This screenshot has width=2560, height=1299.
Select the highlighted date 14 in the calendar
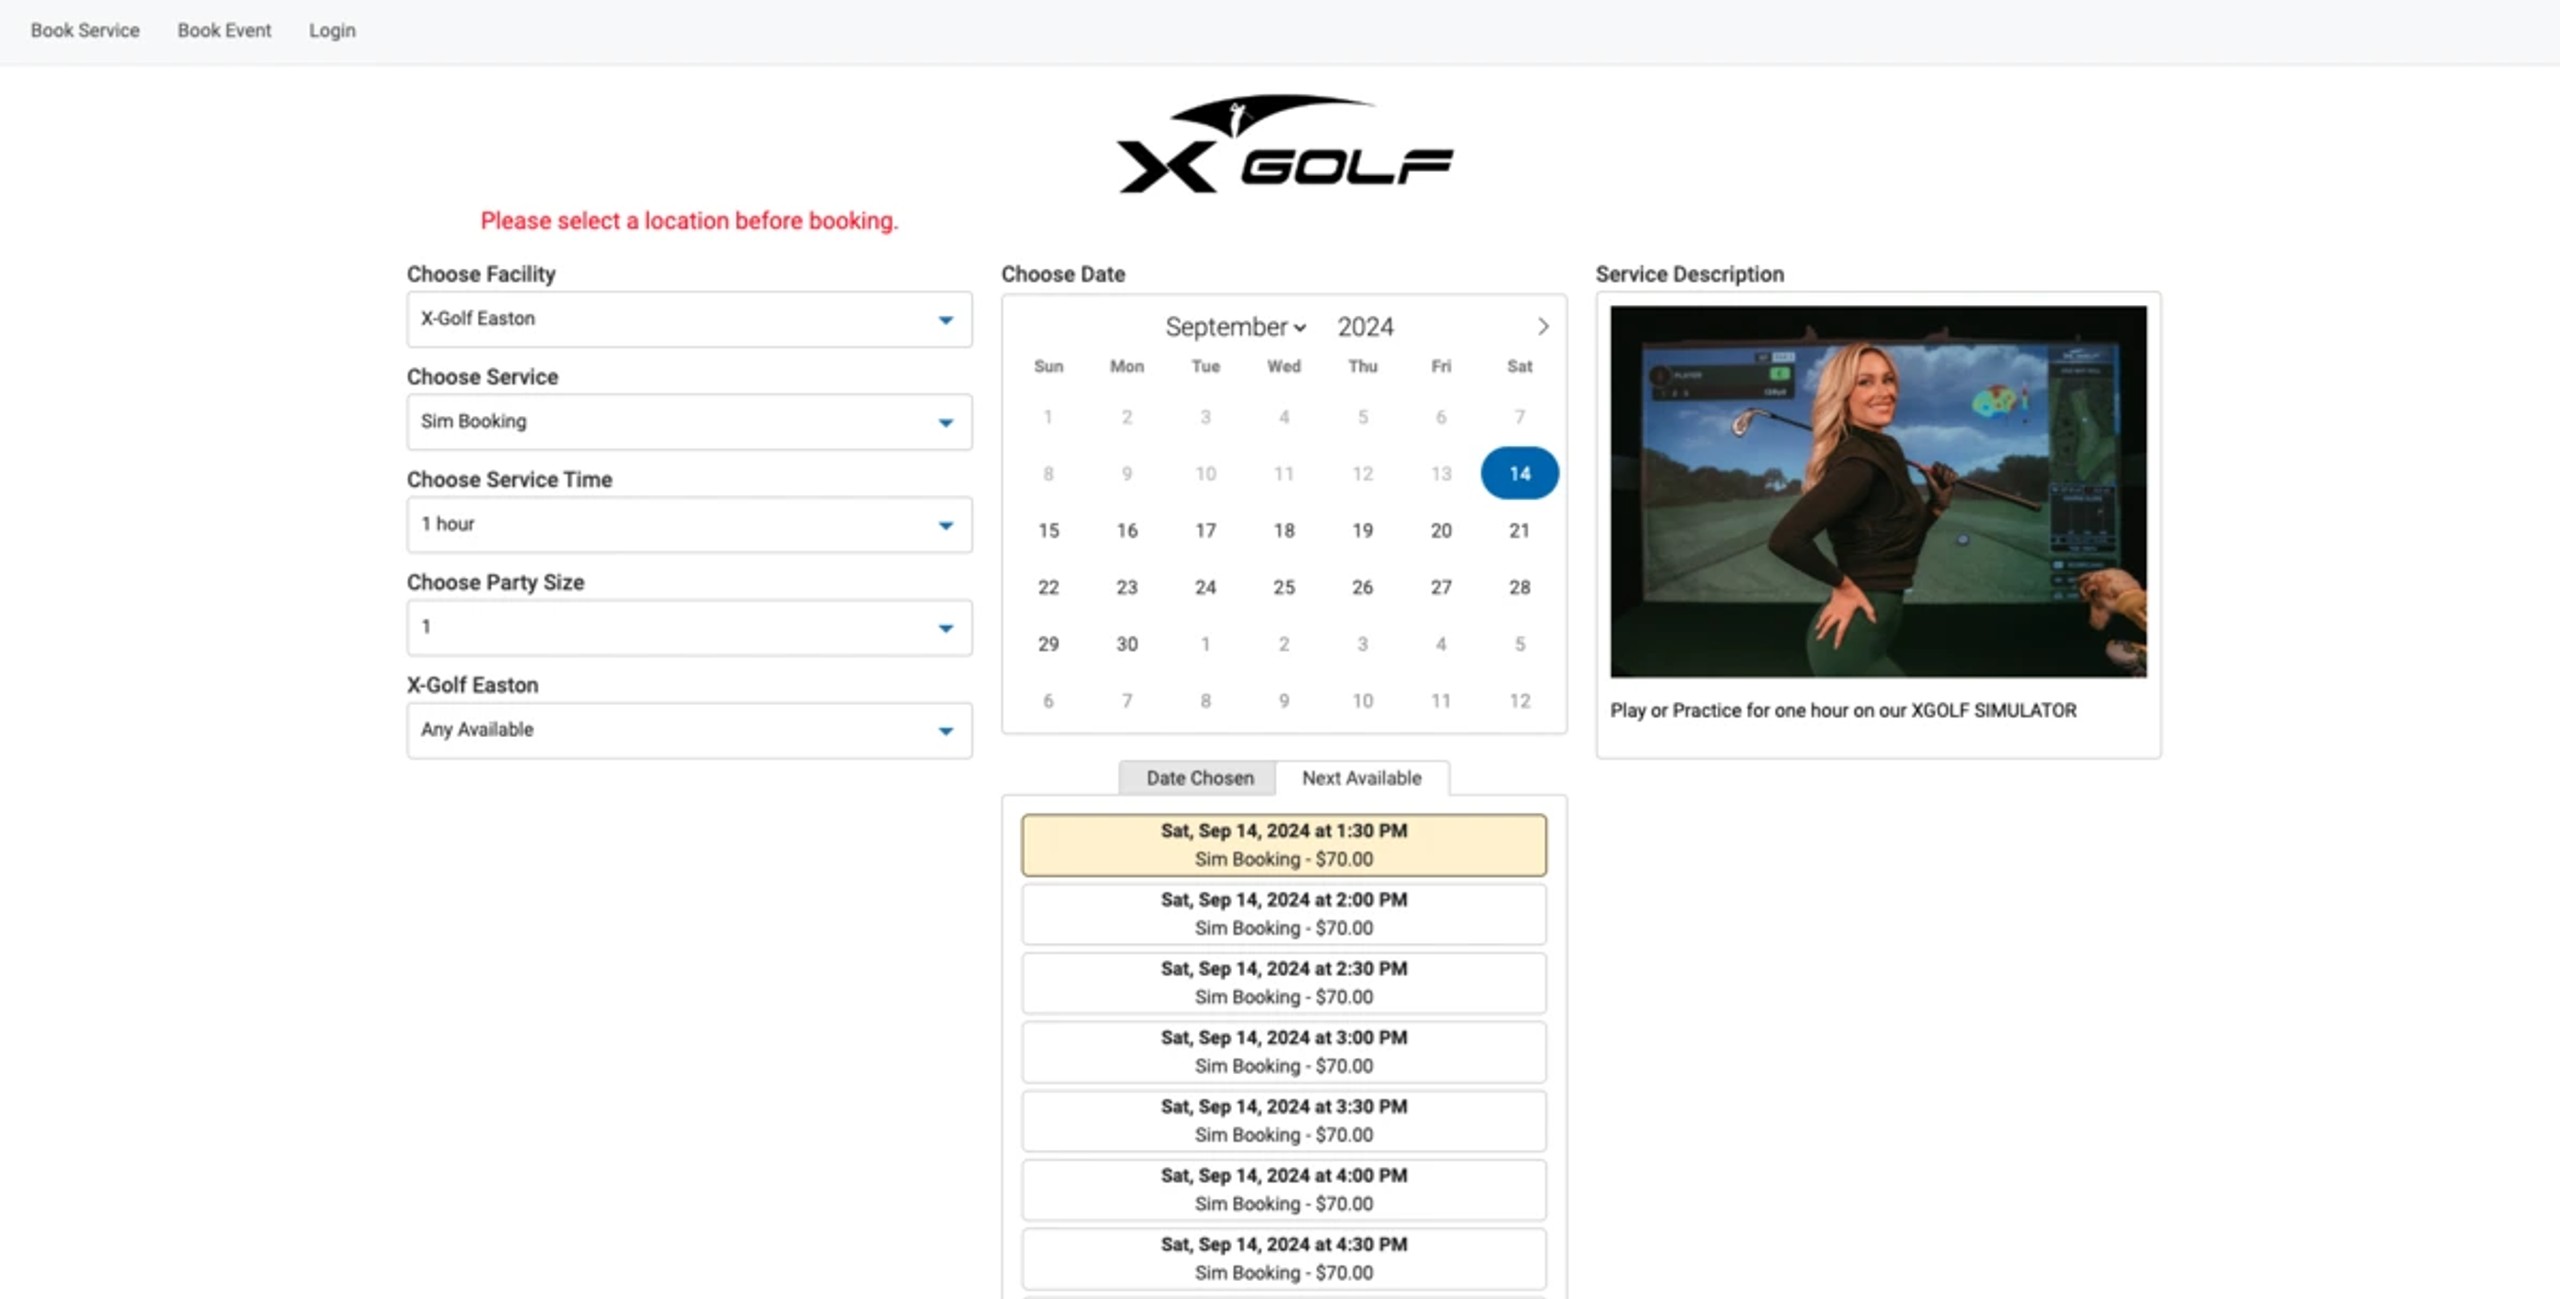click(x=1519, y=473)
